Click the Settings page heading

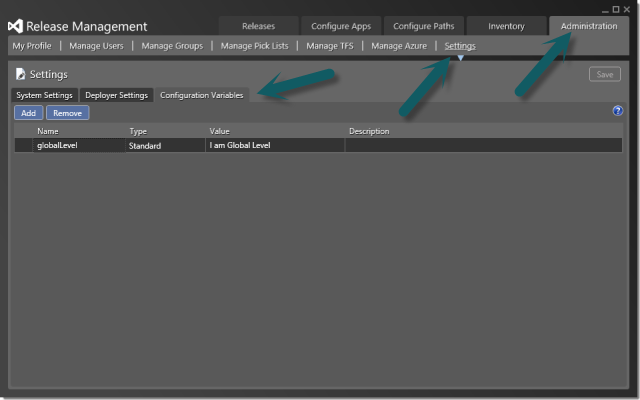49,74
